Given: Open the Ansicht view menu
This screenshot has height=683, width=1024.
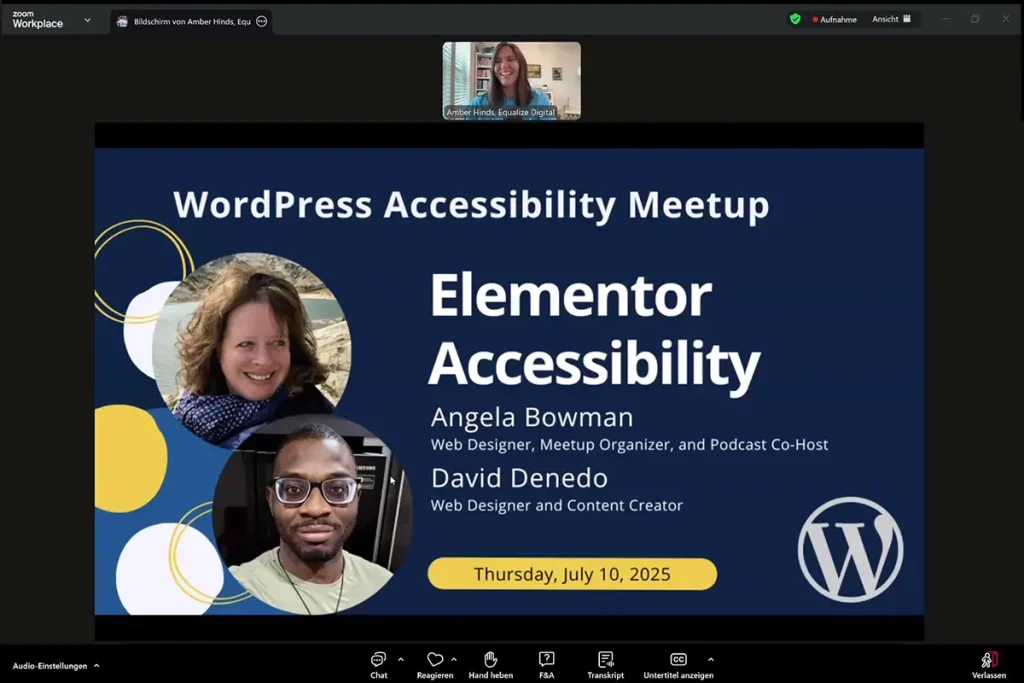Looking at the screenshot, I should [891, 19].
